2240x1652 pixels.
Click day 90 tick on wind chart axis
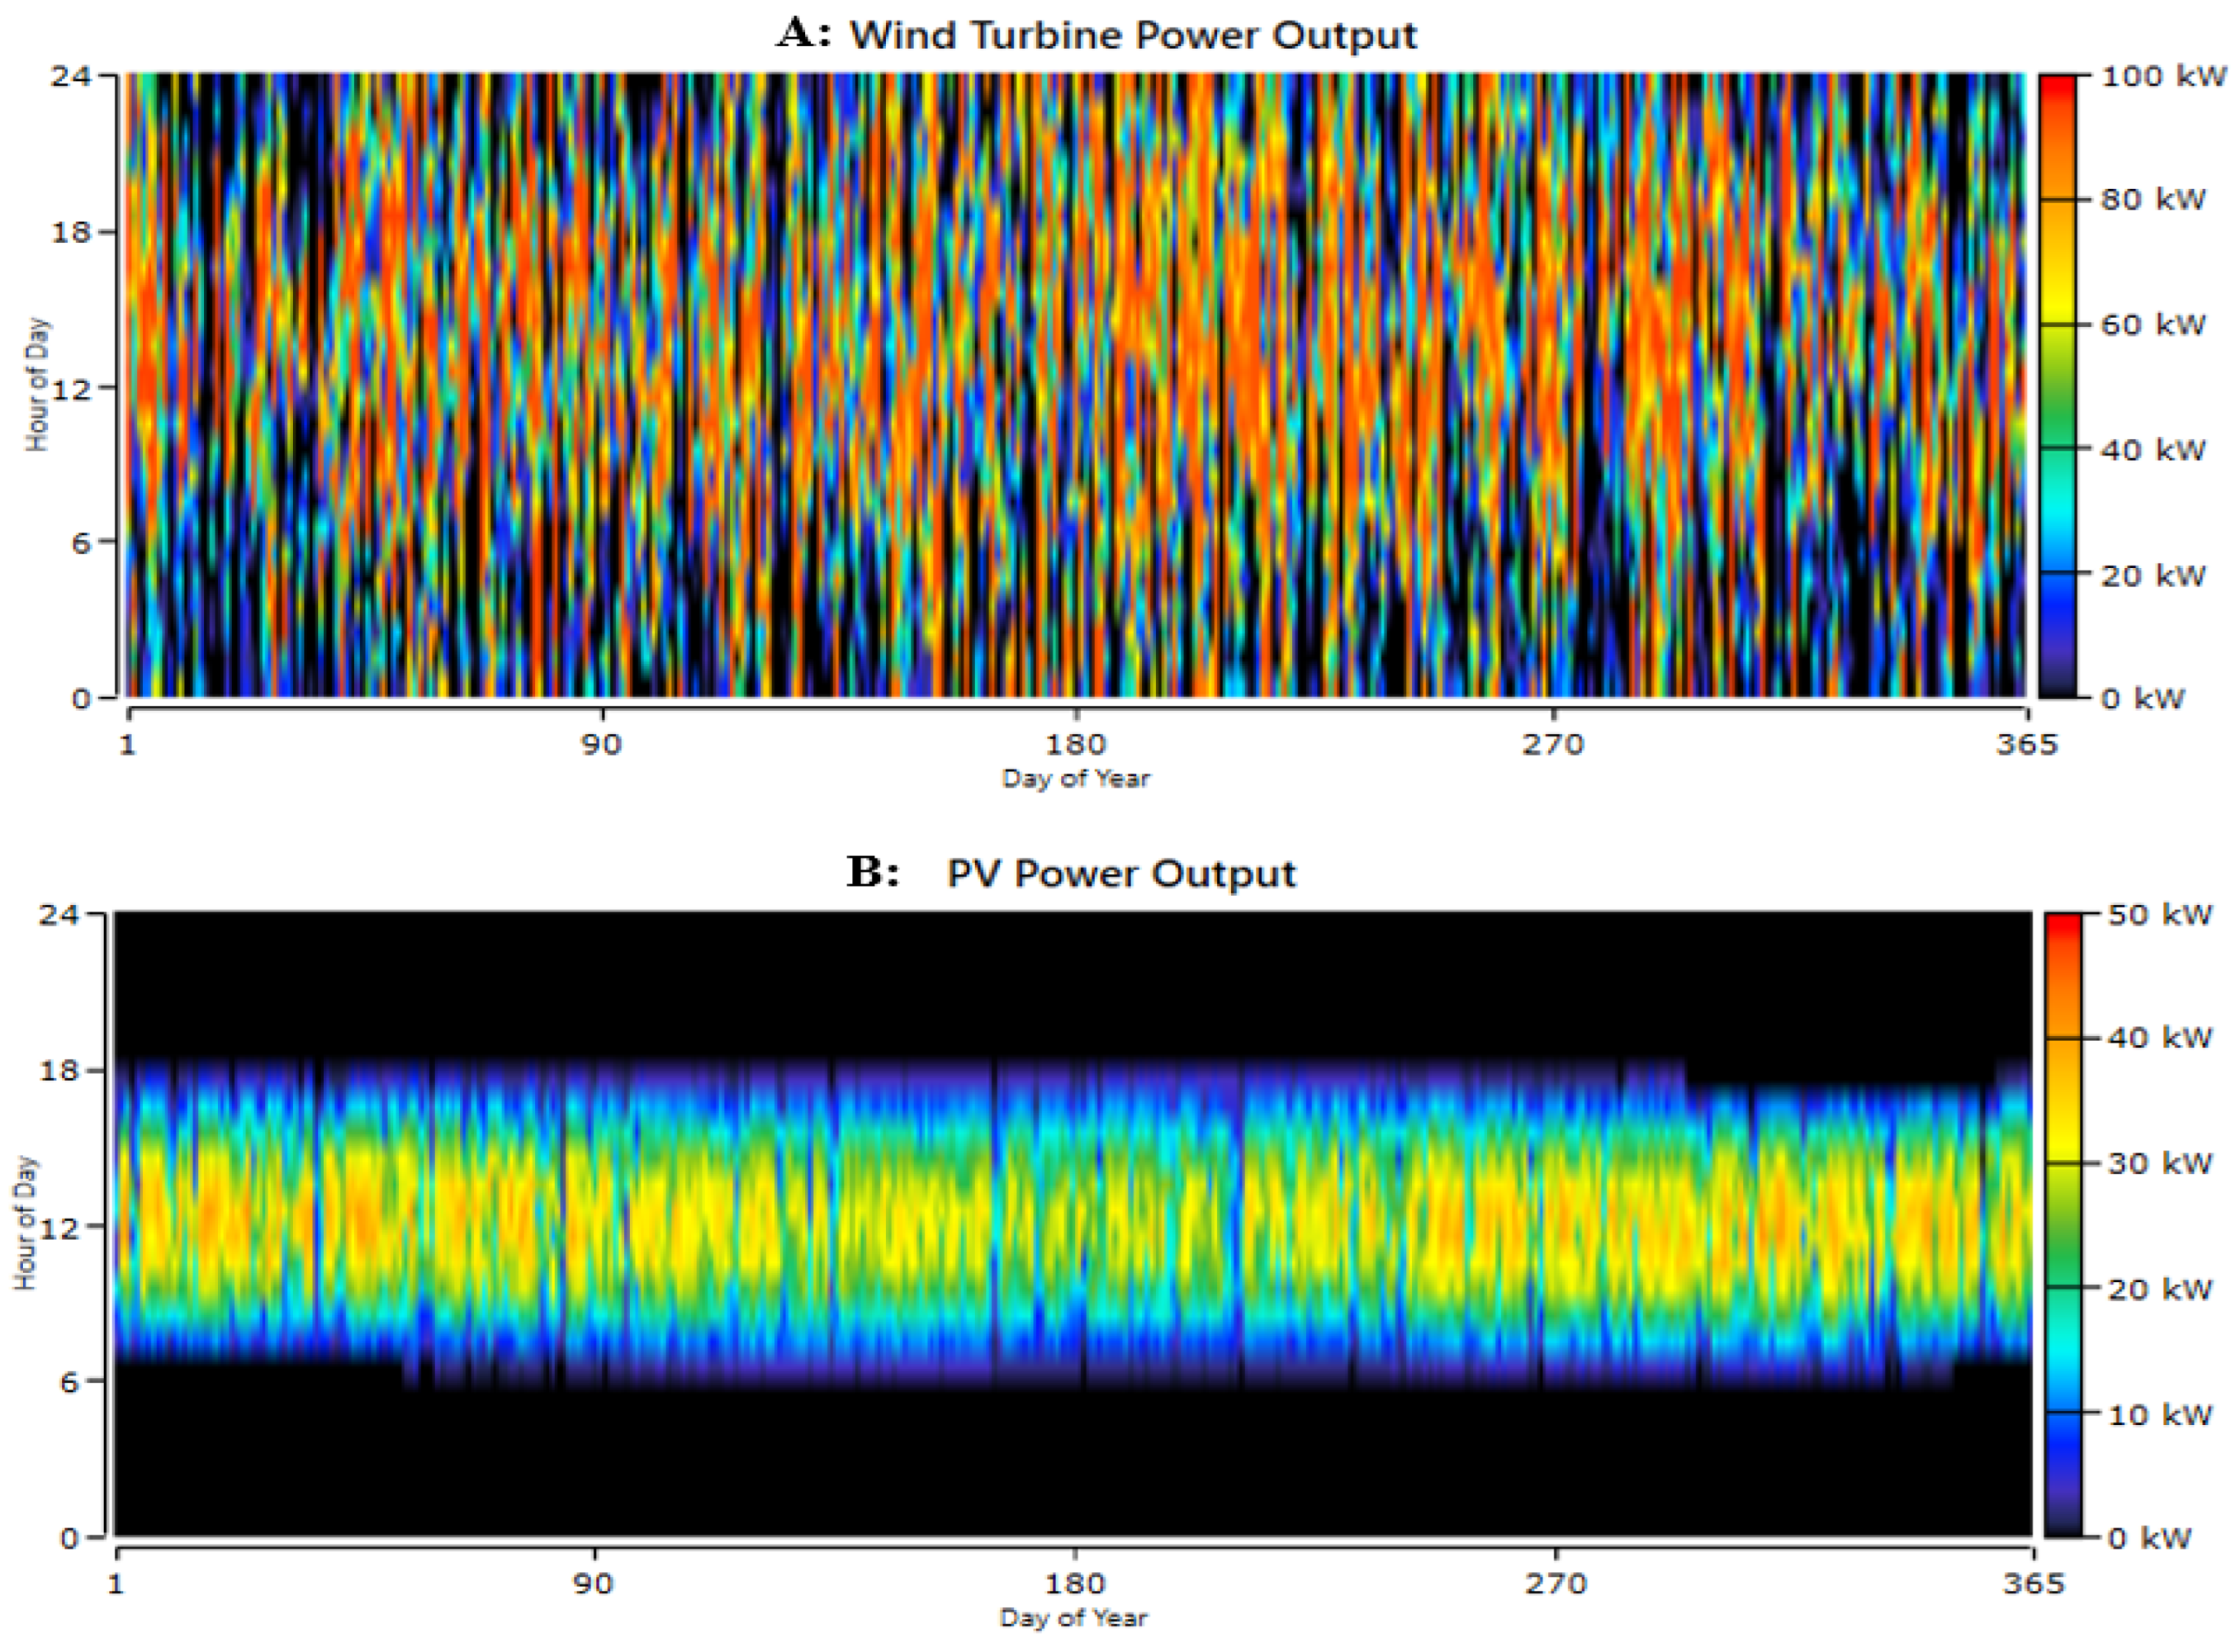[602, 744]
